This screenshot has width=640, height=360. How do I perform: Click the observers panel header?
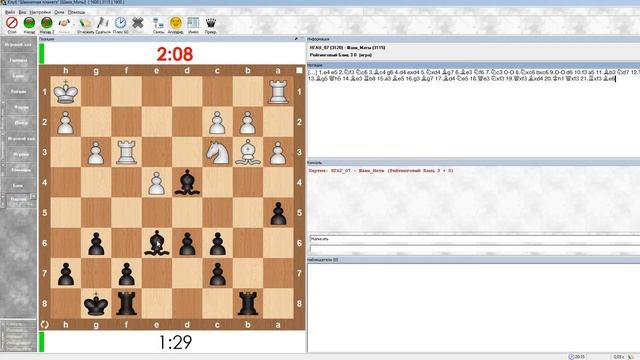[473, 260]
